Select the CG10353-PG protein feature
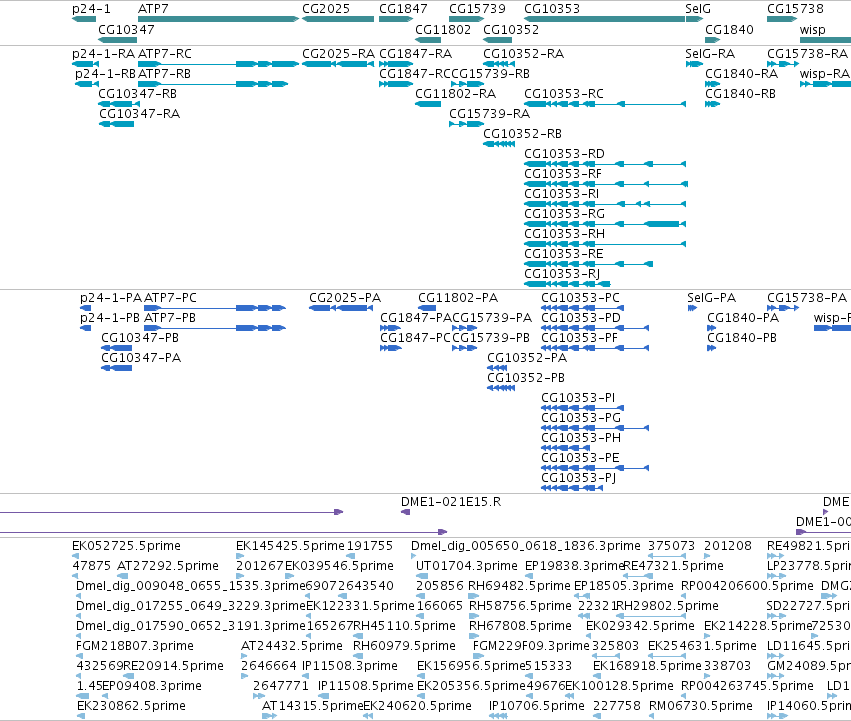The image size is (851, 721). tap(595, 428)
